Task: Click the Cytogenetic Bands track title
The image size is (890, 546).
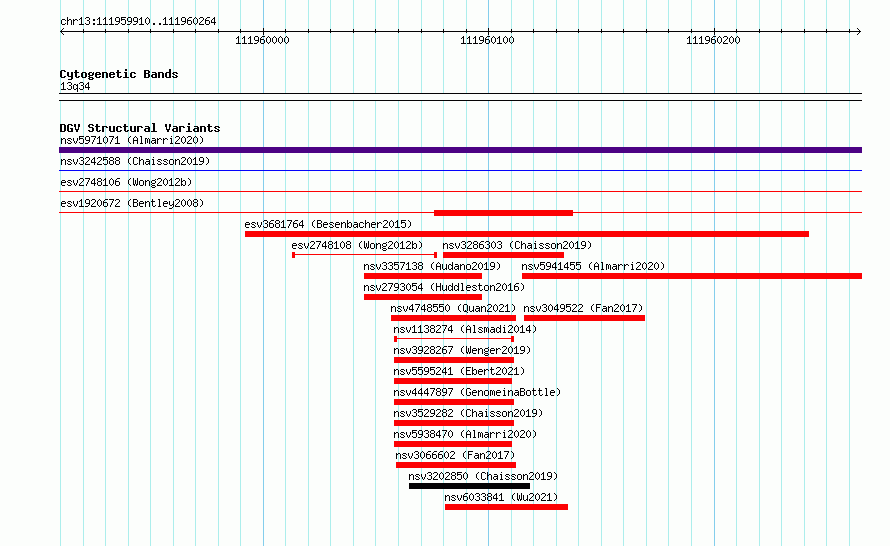Action: 119,74
